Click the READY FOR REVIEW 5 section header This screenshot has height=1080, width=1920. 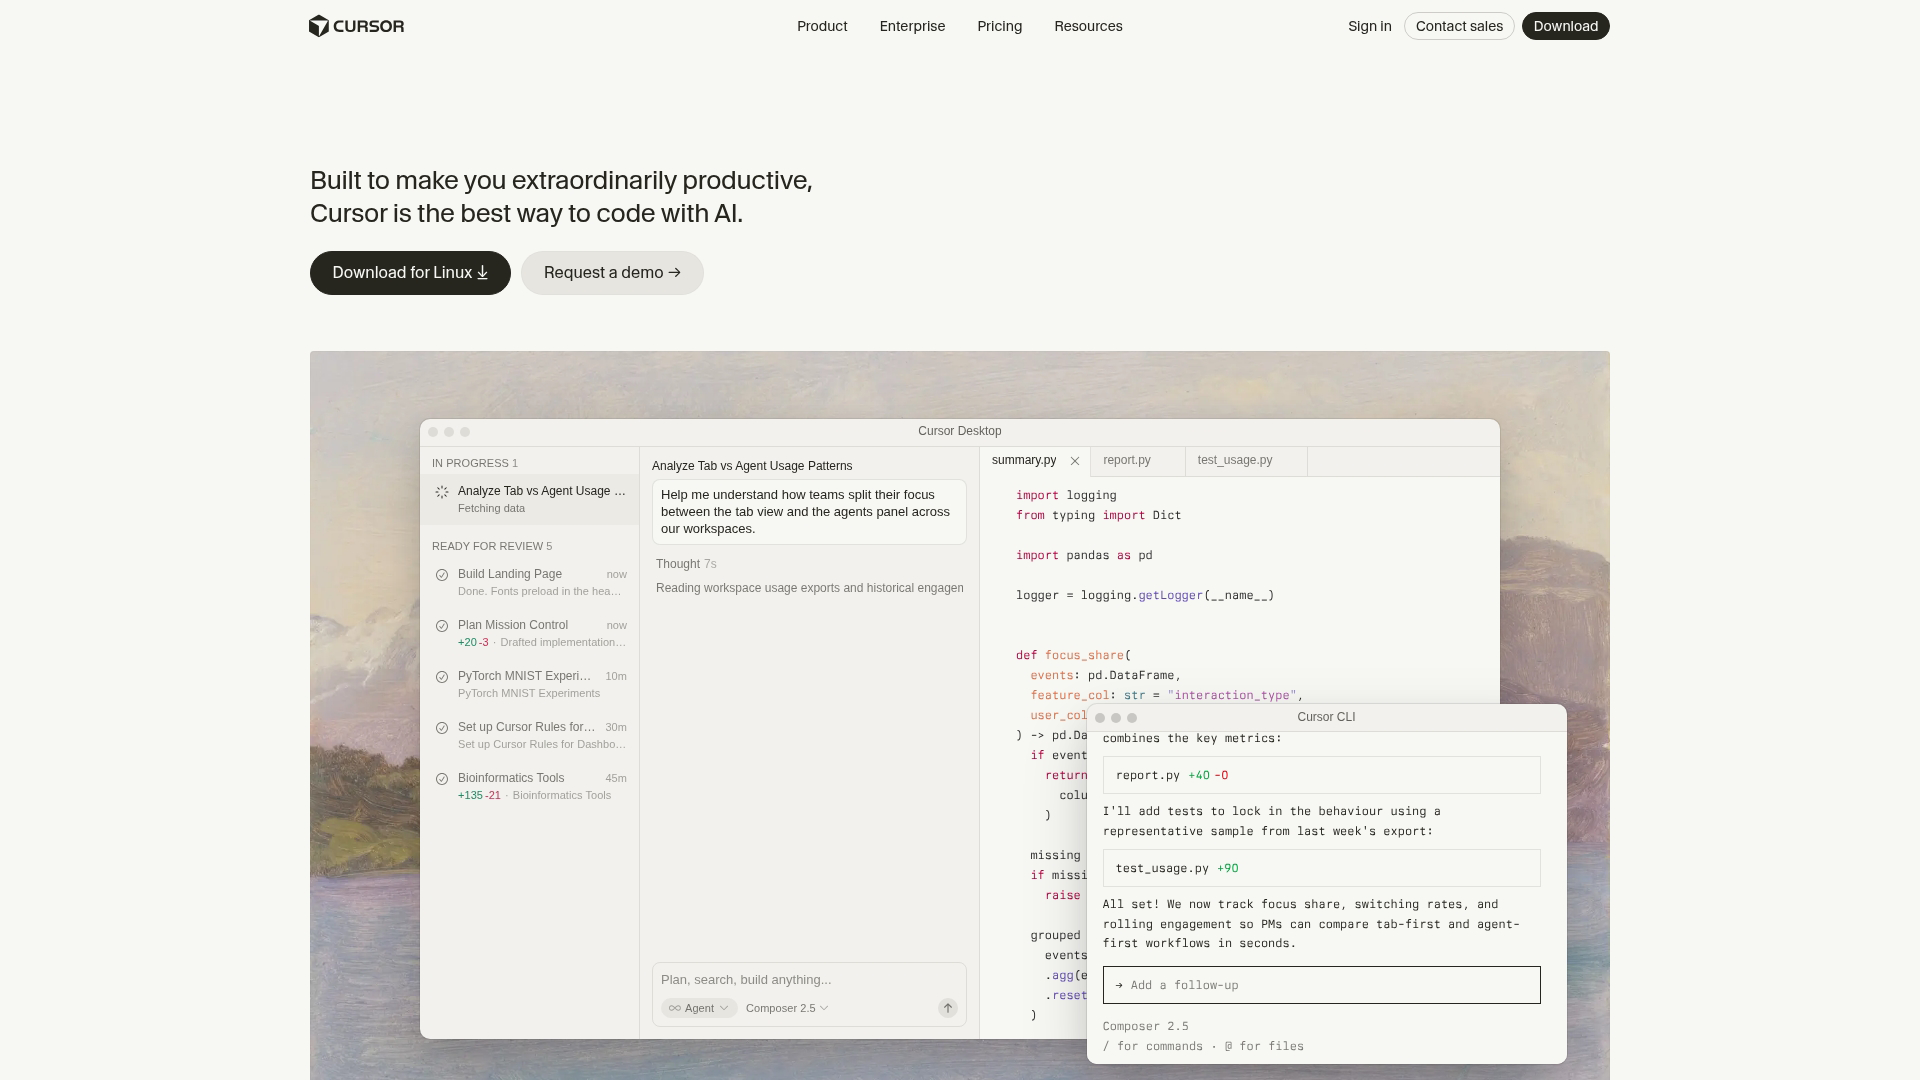pos(492,546)
